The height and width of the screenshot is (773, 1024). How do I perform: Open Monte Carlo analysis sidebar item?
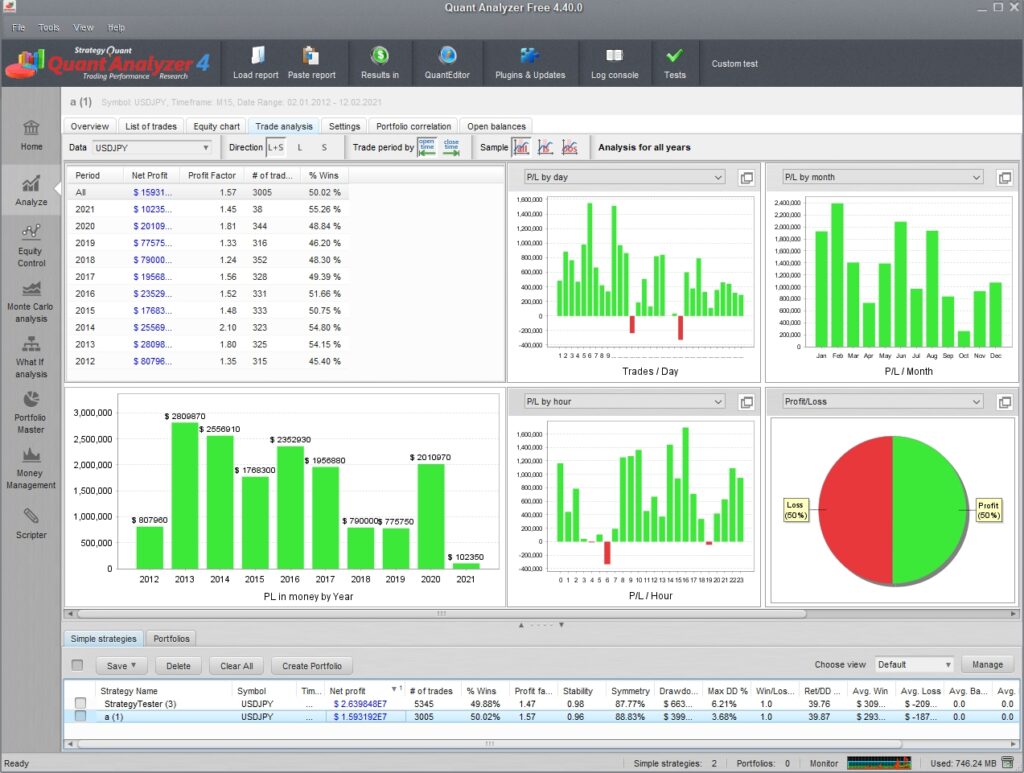tap(30, 302)
